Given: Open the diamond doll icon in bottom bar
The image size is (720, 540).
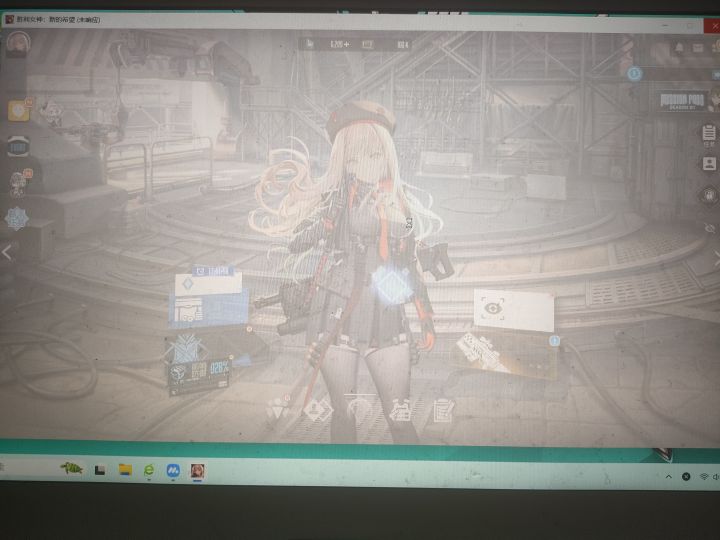Looking at the screenshot, I should click(x=318, y=411).
